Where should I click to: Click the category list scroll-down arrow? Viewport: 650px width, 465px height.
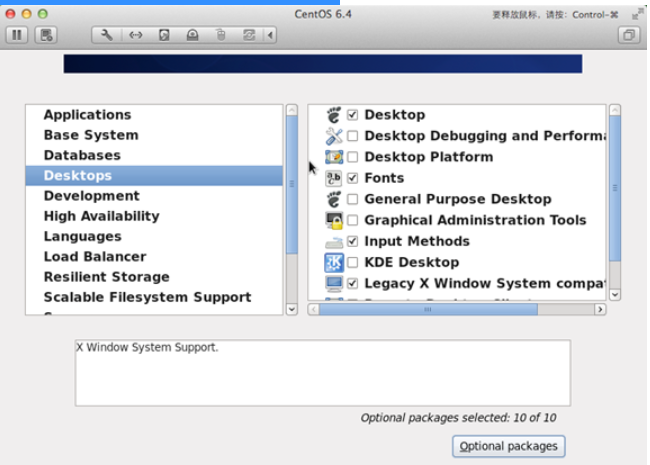(x=291, y=309)
